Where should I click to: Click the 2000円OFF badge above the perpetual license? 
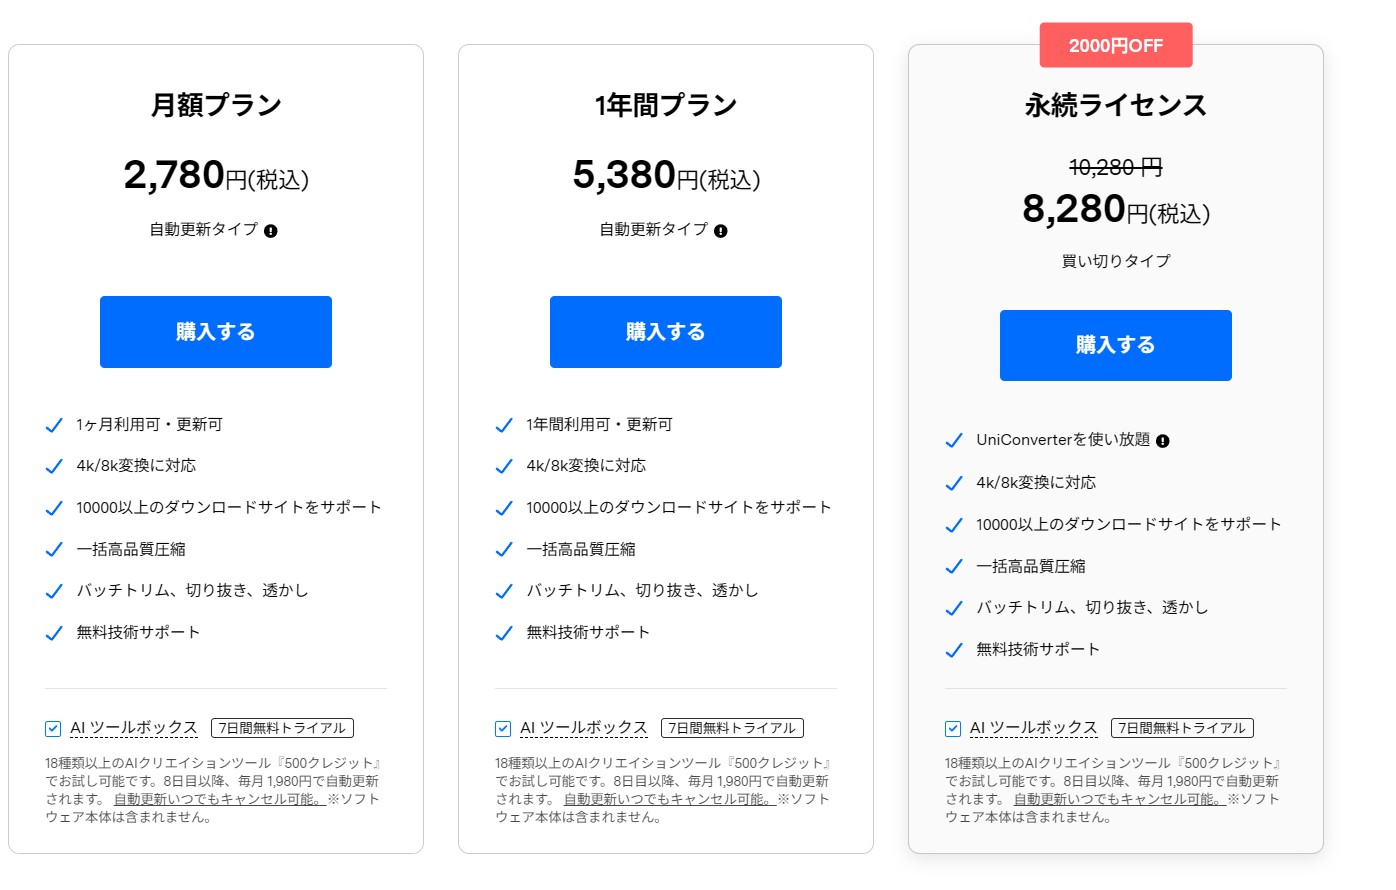click(1115, 45)
